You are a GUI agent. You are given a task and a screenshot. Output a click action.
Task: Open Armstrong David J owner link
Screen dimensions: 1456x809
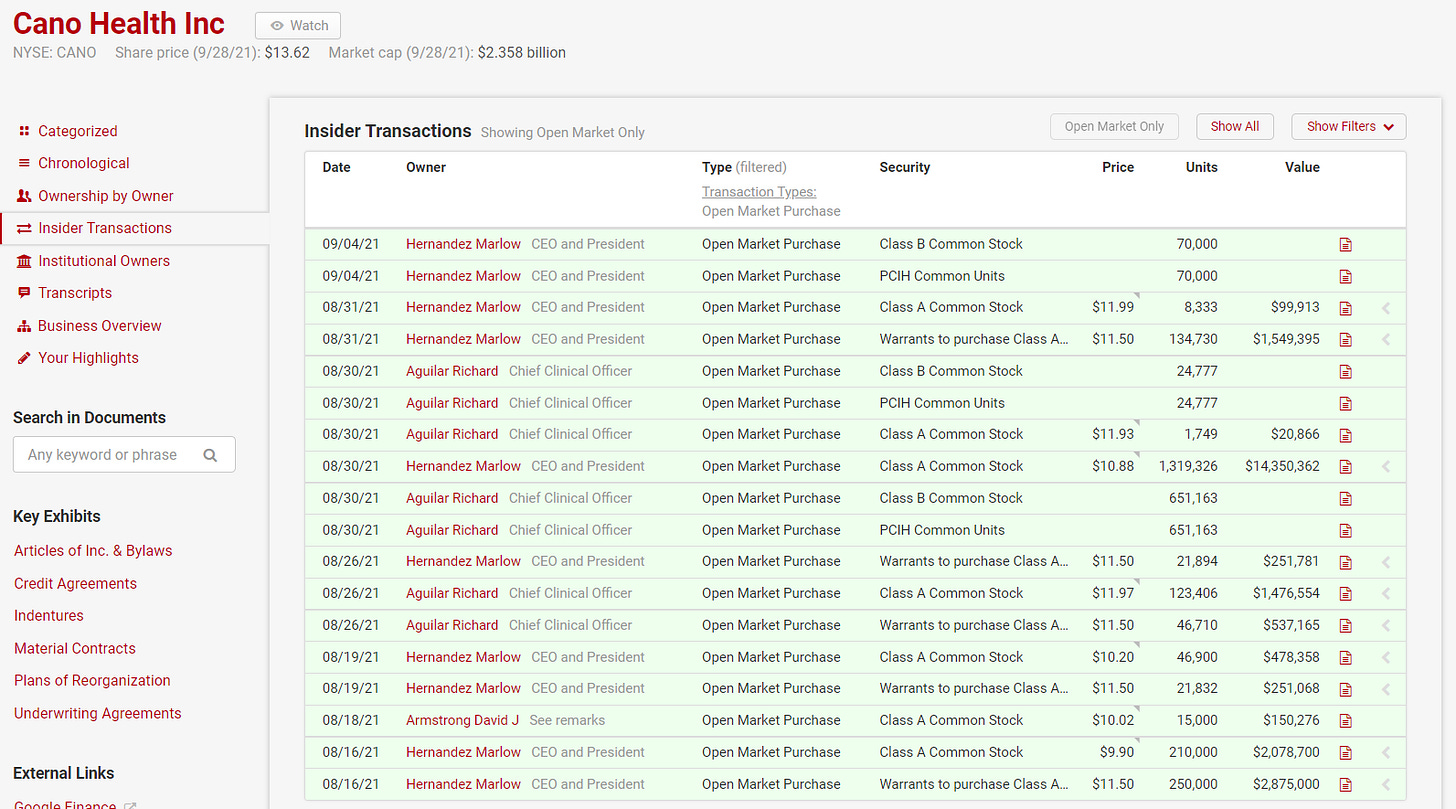[463, 720]
